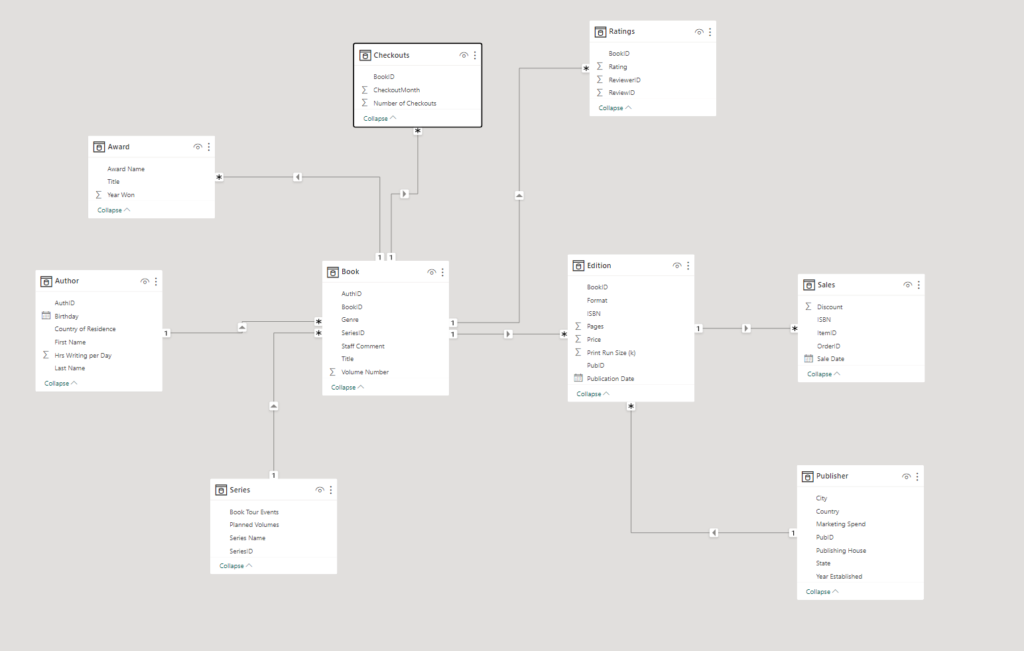Image resolution: width=1024 pixels, height=651 pixels.
Task: Toggle the Sales table visibility eye
Action: tap(907, 285)
